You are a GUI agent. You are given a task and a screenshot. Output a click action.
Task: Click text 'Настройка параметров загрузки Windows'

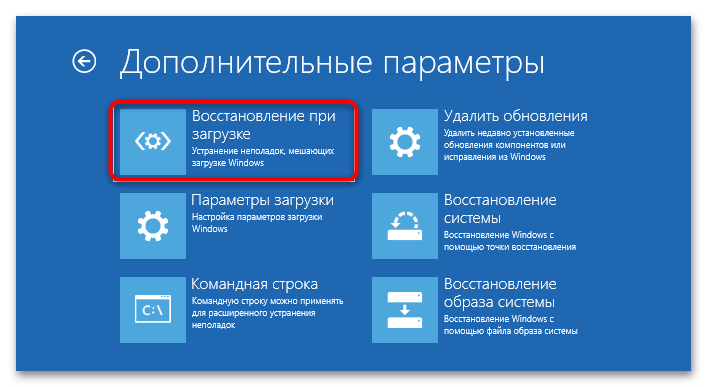coord(257,223)
